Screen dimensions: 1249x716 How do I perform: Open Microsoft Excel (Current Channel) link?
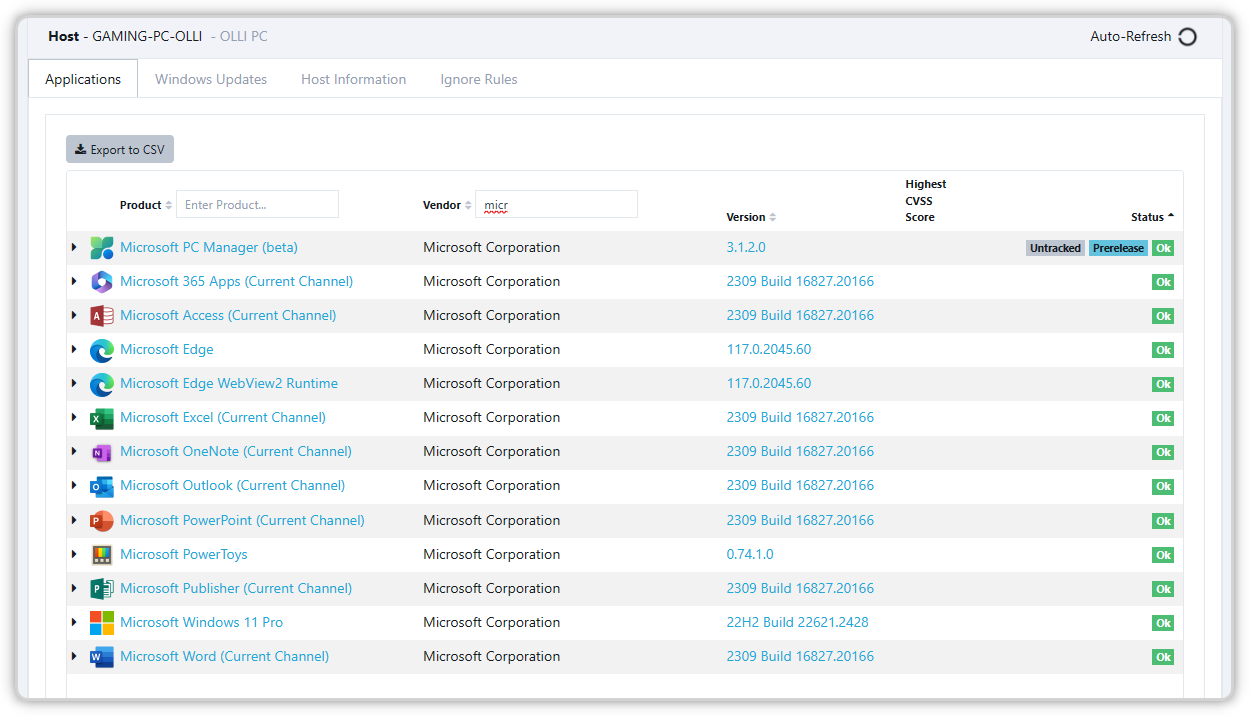tap(223, 417)
